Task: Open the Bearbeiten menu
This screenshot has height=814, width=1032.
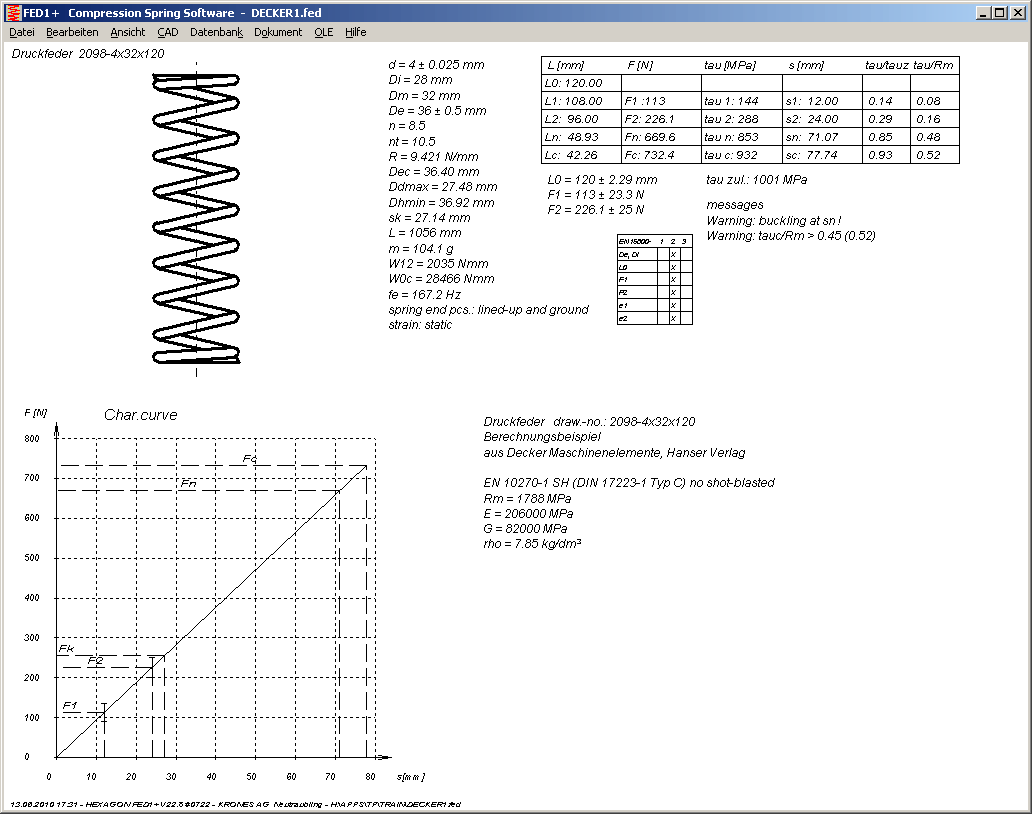Action: pyautogui.click(x=72, y=32)
